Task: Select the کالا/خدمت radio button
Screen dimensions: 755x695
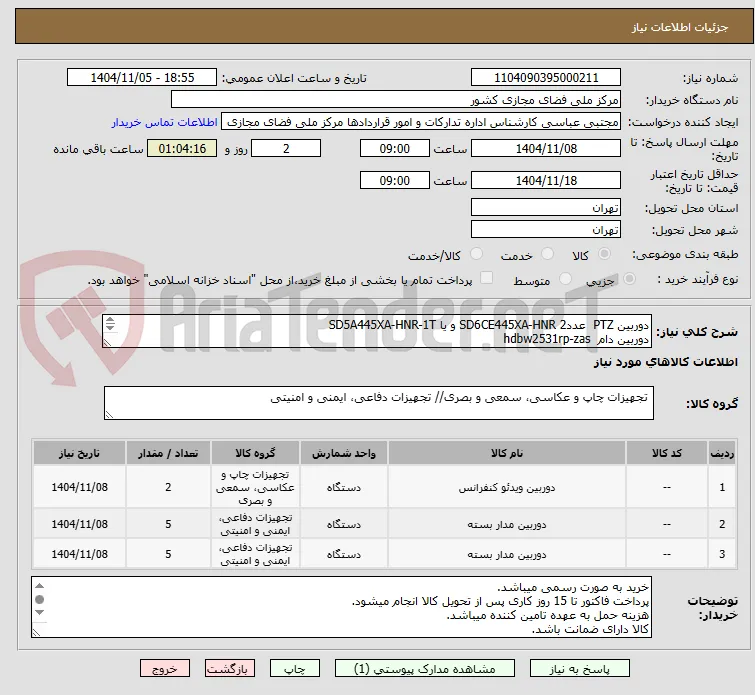Action: pyautogui.click(x=476, y=254)
